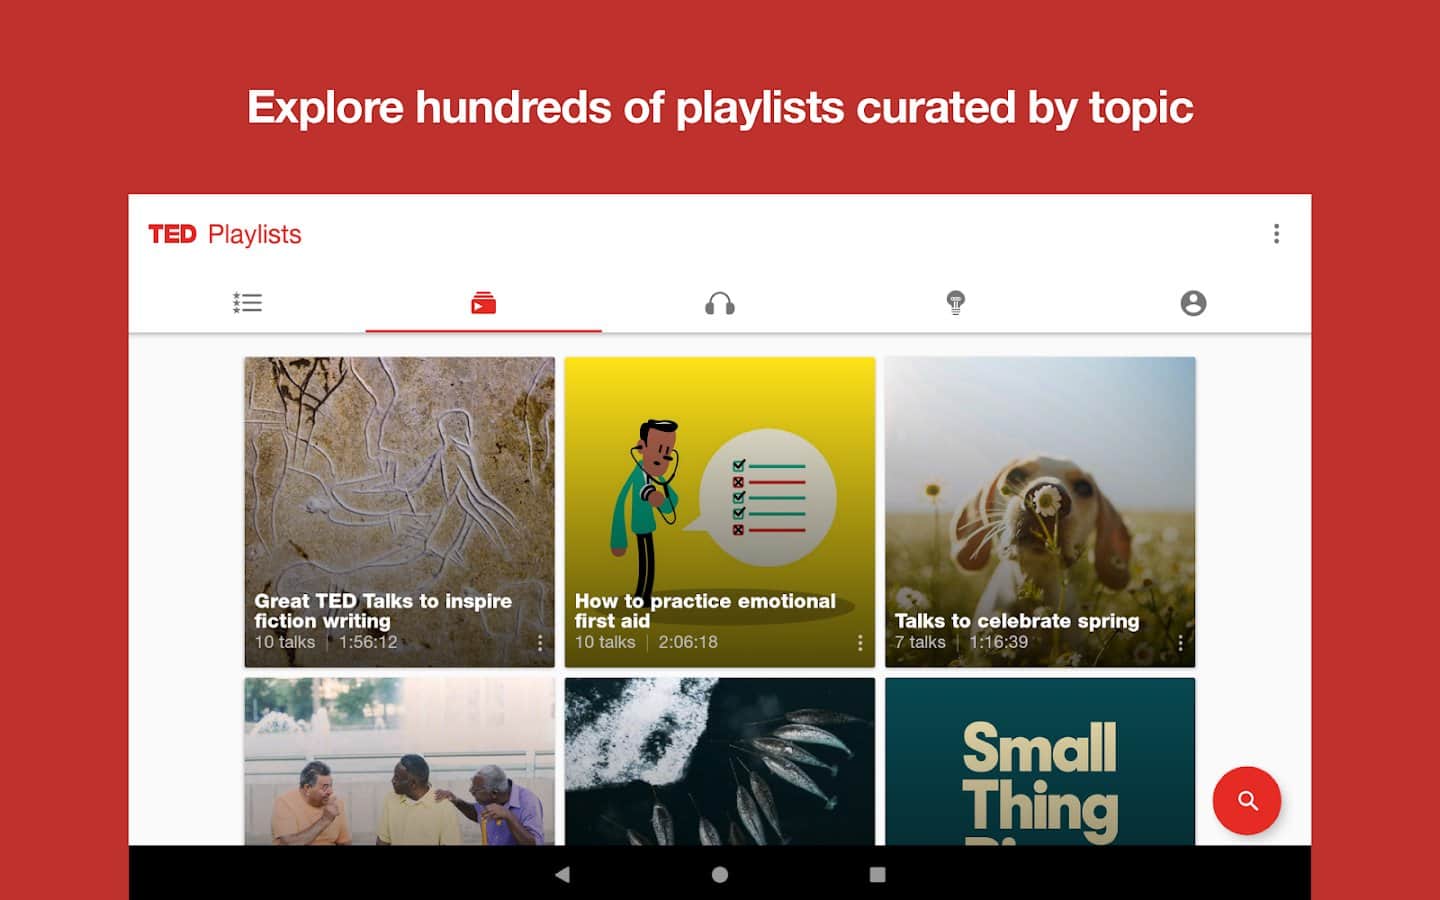Select the Playlists tab icon
1440x900 pixels.
pos(483,303)
